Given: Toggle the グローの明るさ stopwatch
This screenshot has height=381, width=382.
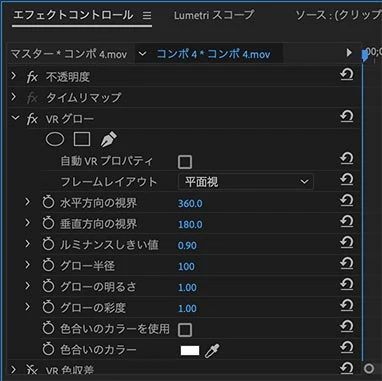Looking at the screenshot, I should click(x=48, y=286).
